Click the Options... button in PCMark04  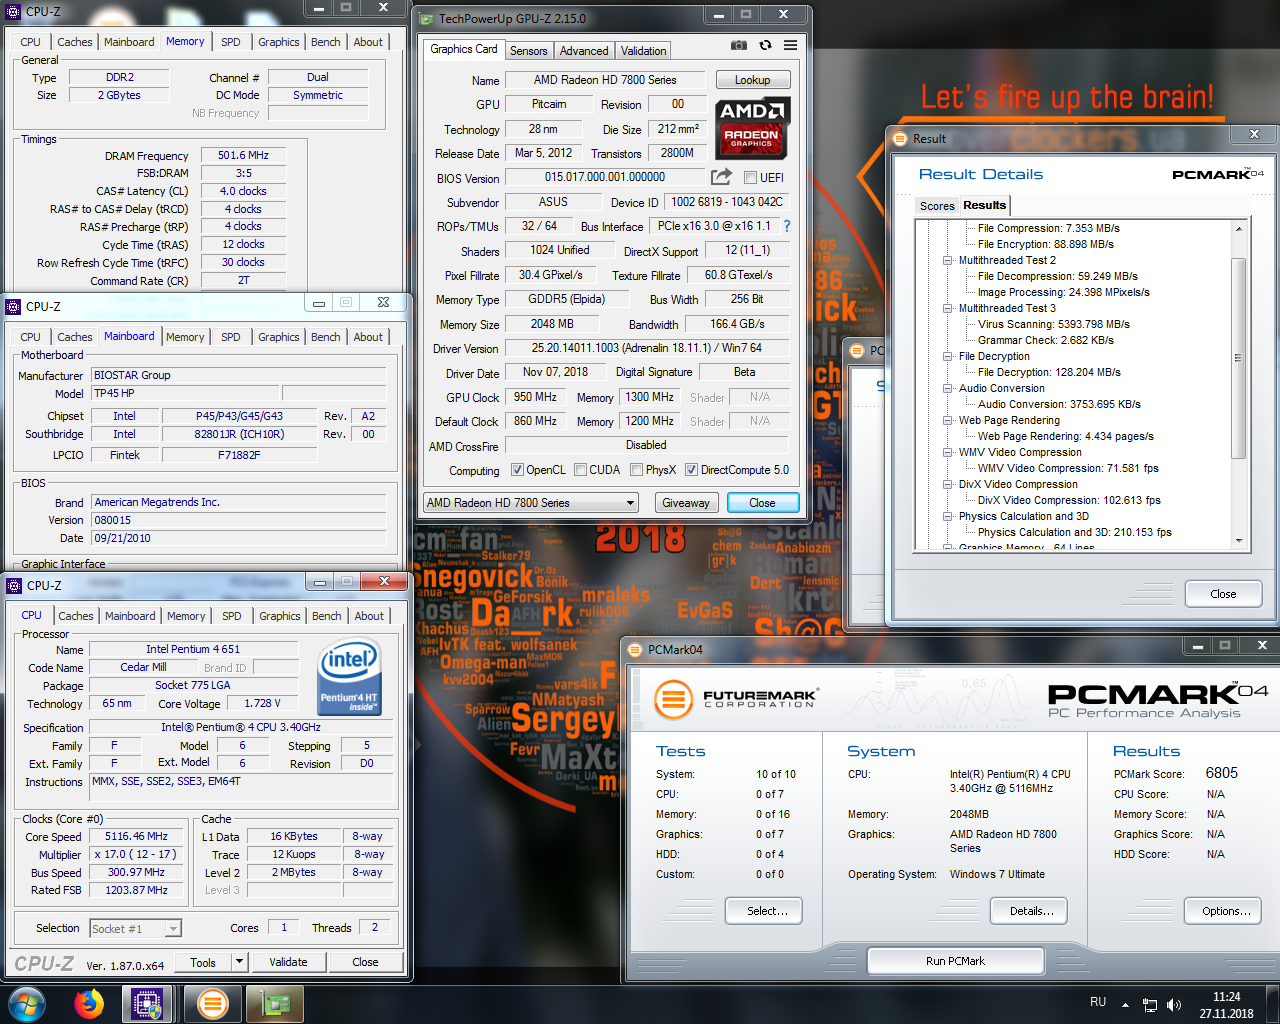pyautogui.click(x=1224, y=911)
